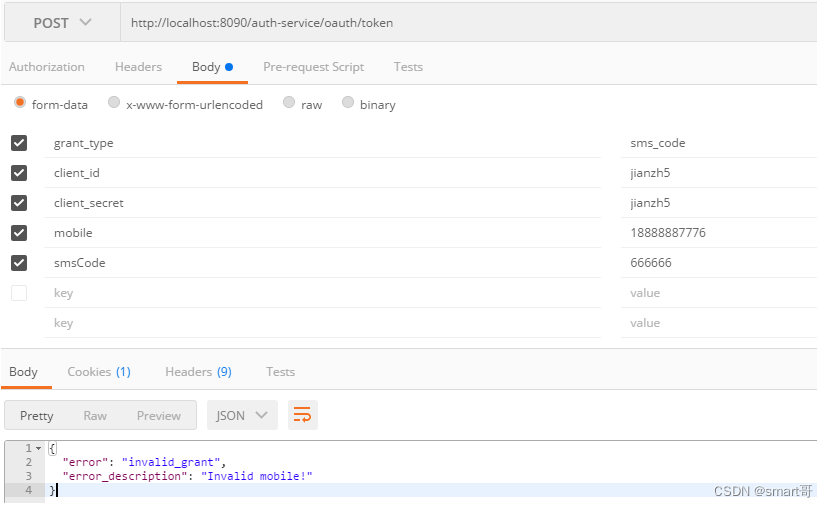
Task: Edit the grant_type key field
Action: (x=322, y=143)
